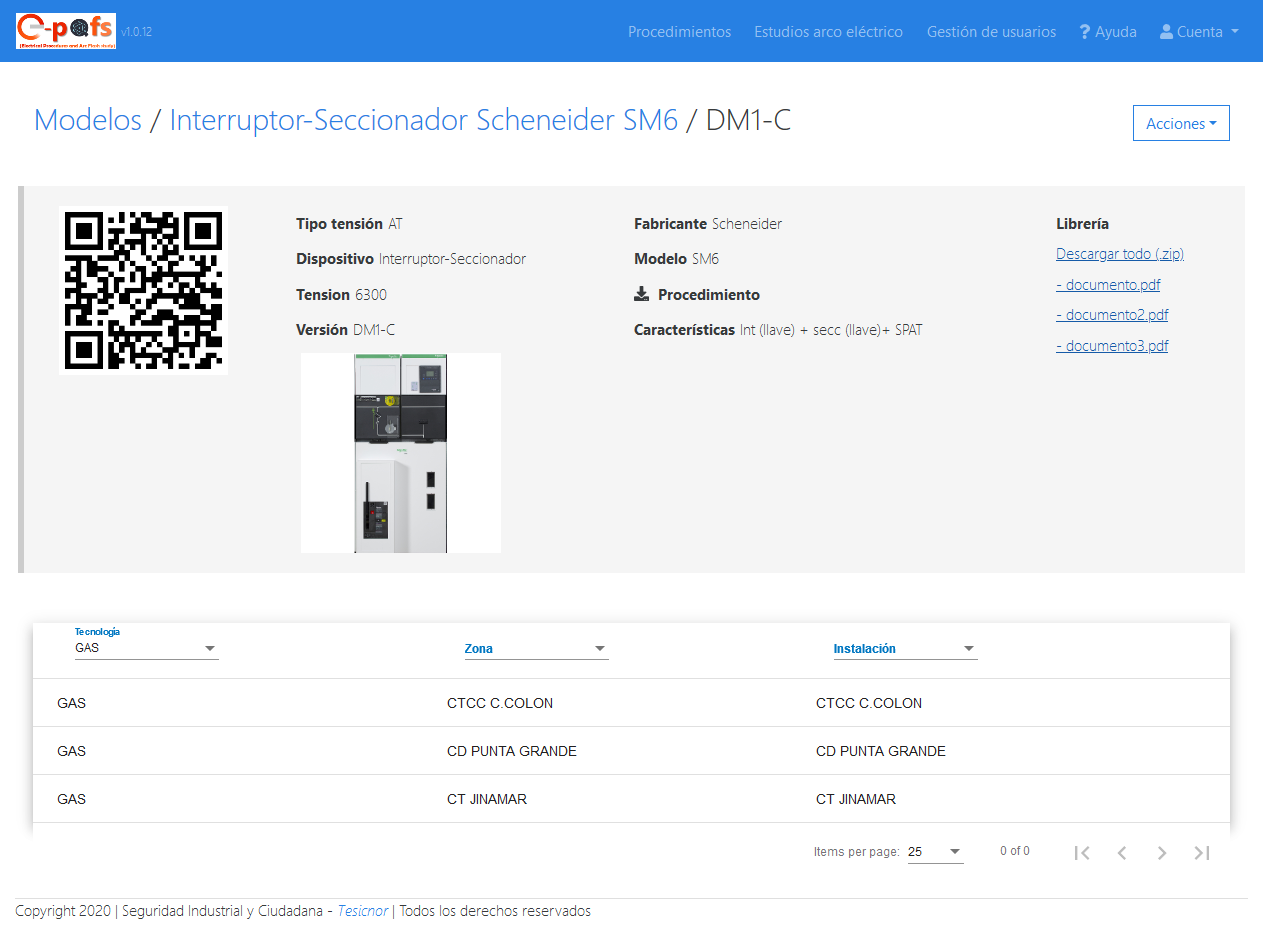This screenshot has height=937, width=1263.
Task: Open the Acciones dropdown button
Action: 1180,123
